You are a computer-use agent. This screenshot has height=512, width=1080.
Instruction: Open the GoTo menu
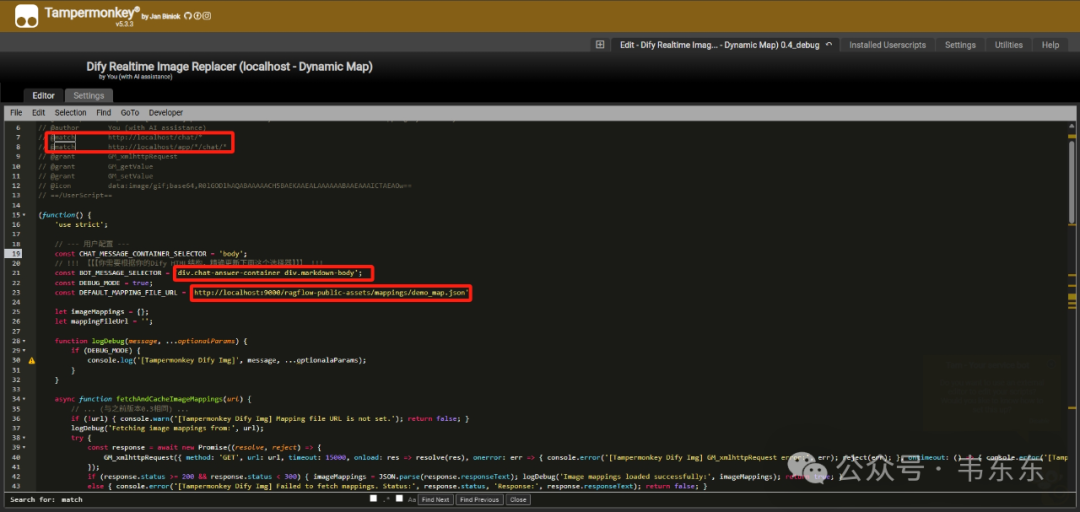pyautogui.click(x=129, y=112)
